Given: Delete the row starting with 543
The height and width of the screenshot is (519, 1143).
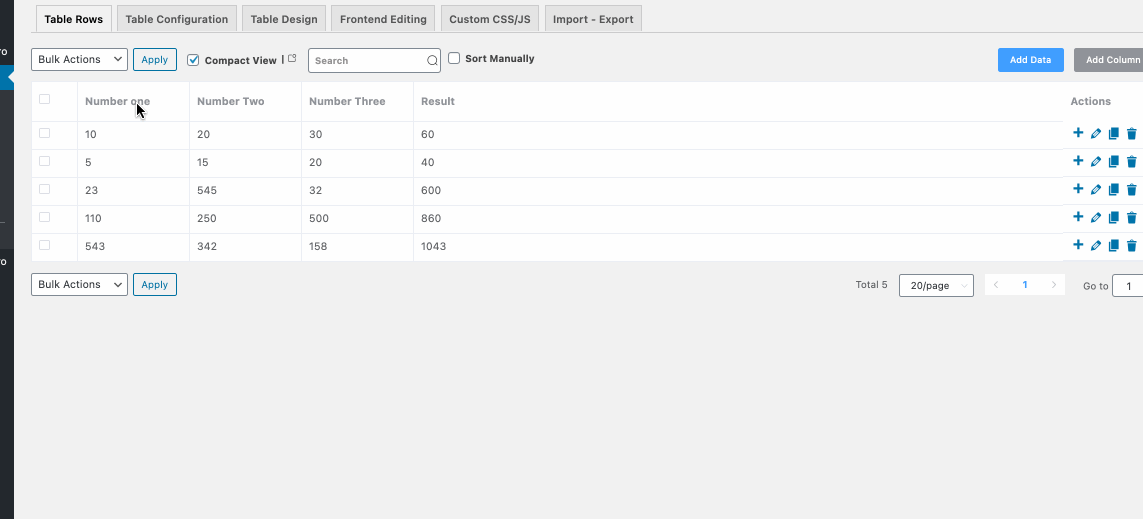Looking at the screenshot, I should coord(1132,246).
